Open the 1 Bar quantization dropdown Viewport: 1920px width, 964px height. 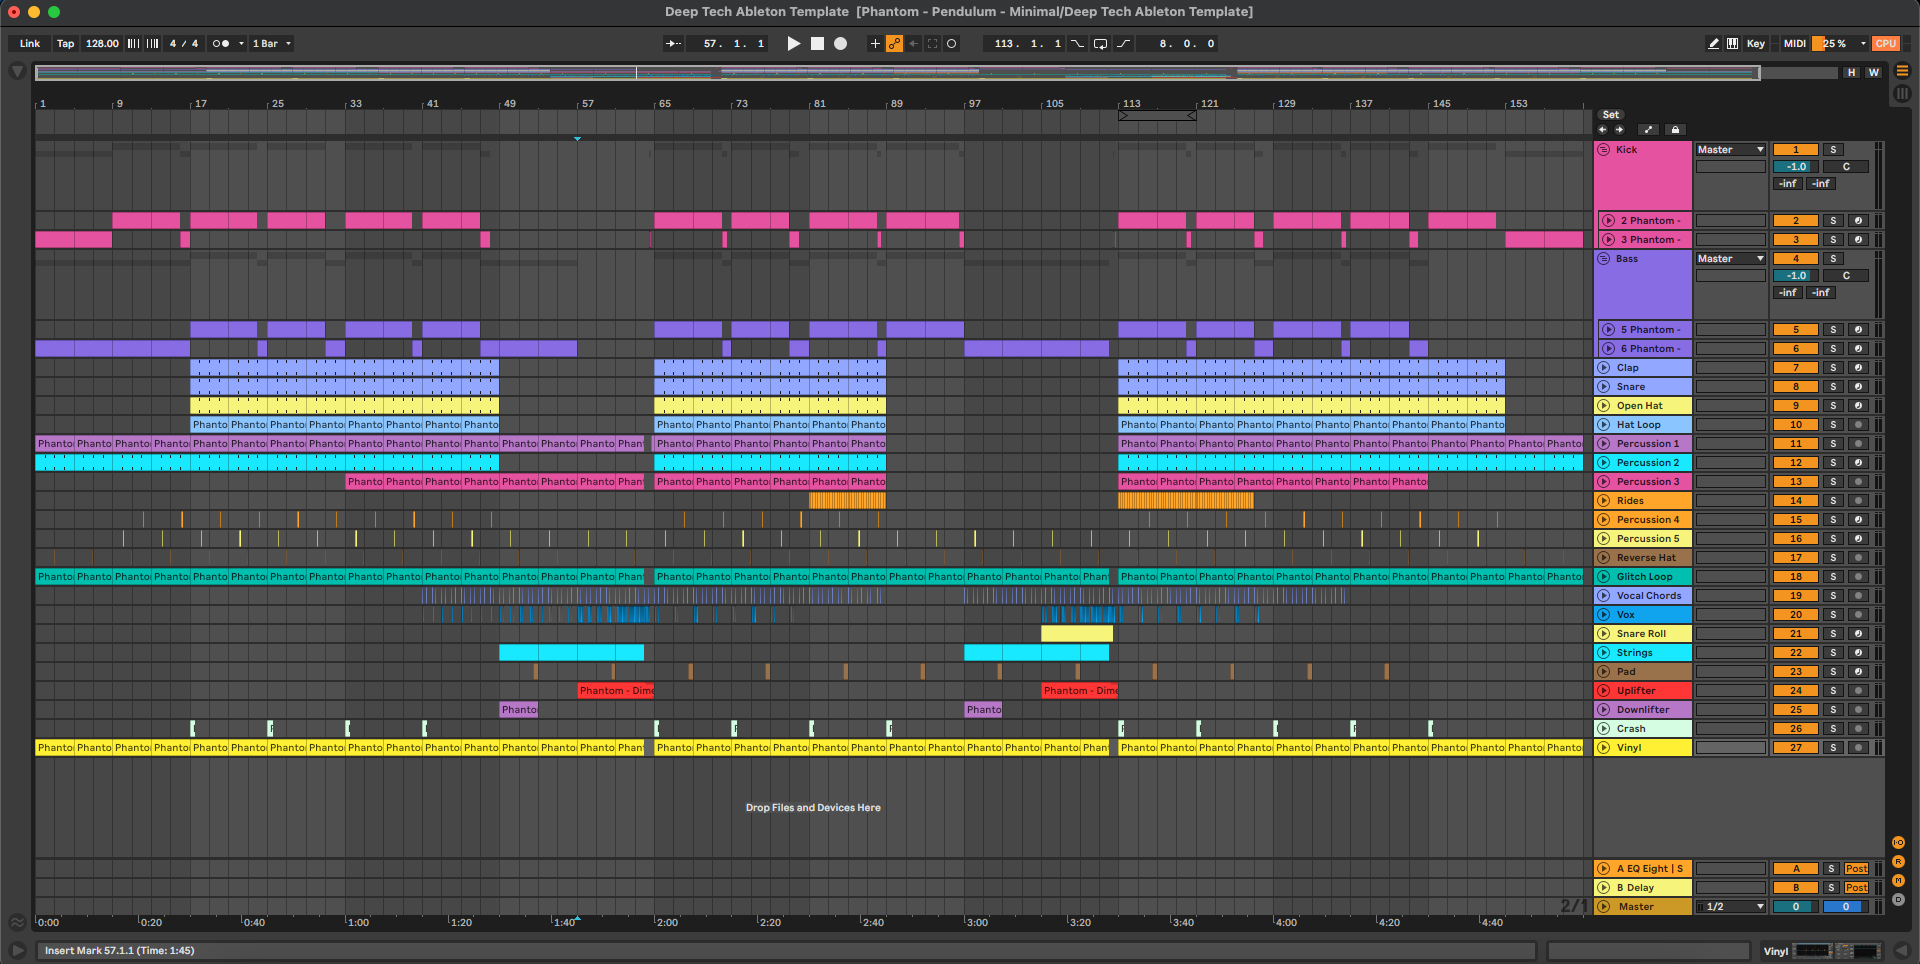click(x=272, y=44)
